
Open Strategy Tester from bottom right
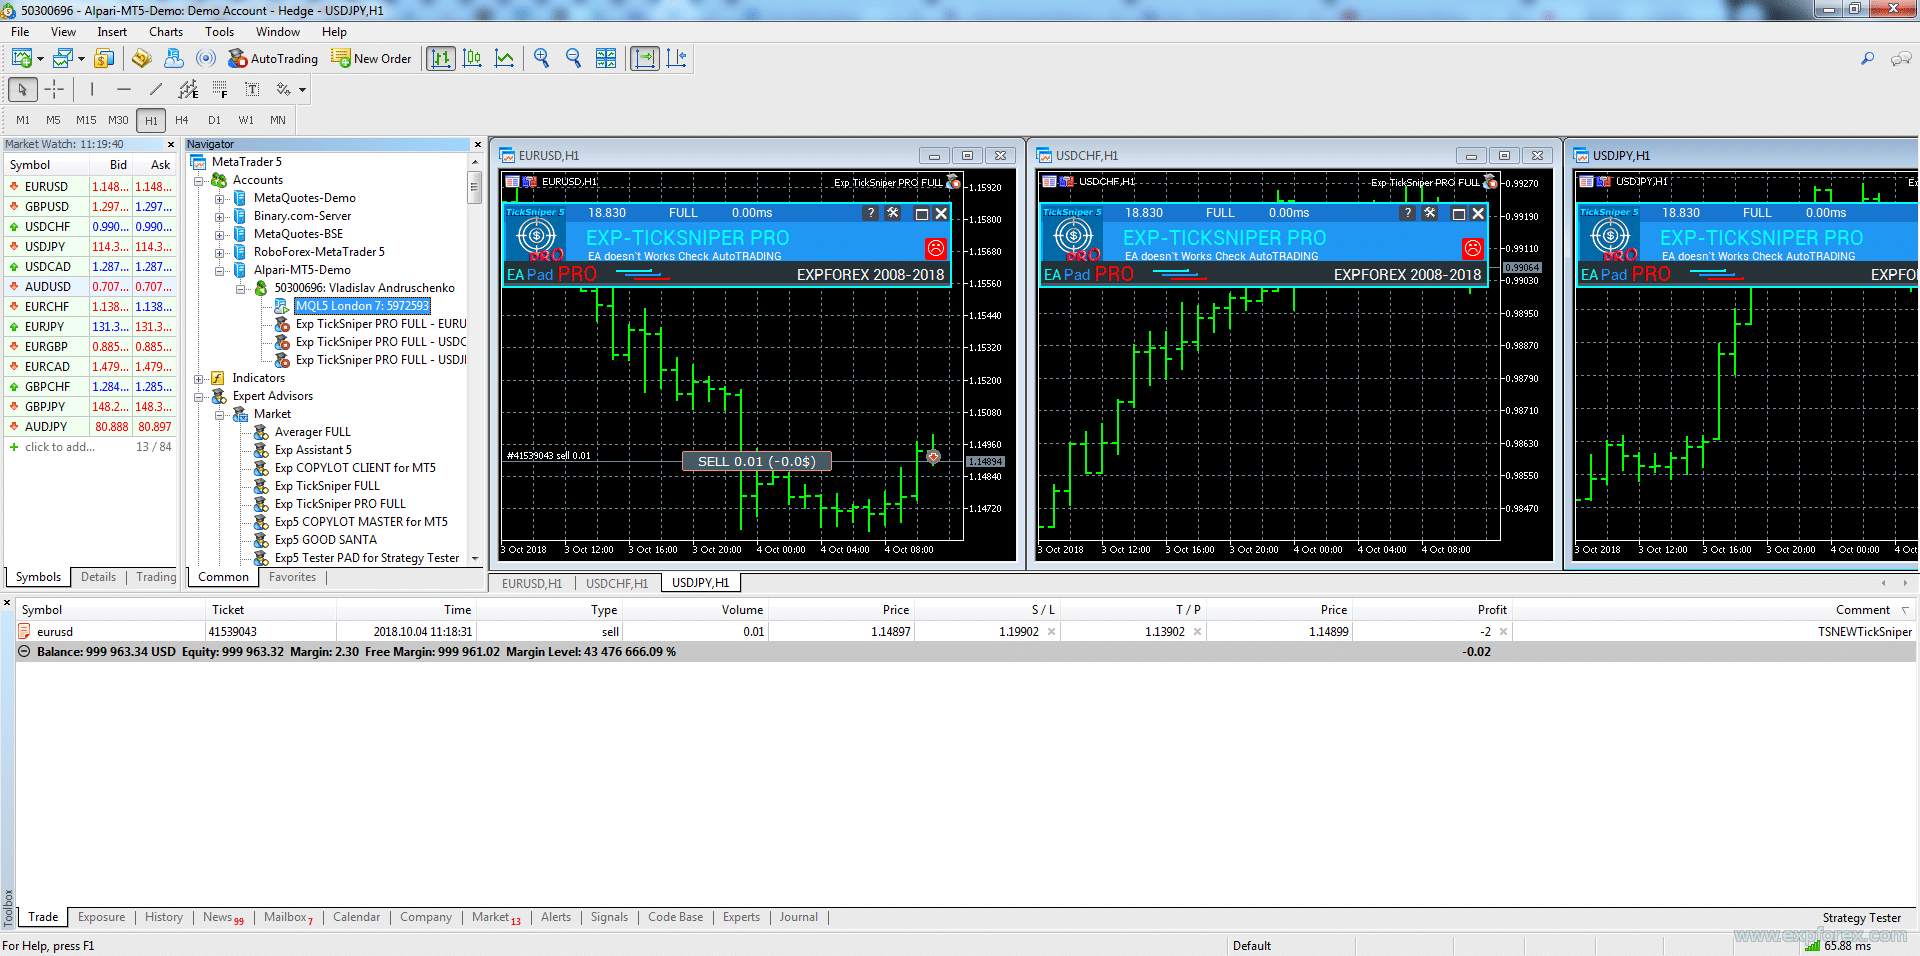click(1861, 918)
